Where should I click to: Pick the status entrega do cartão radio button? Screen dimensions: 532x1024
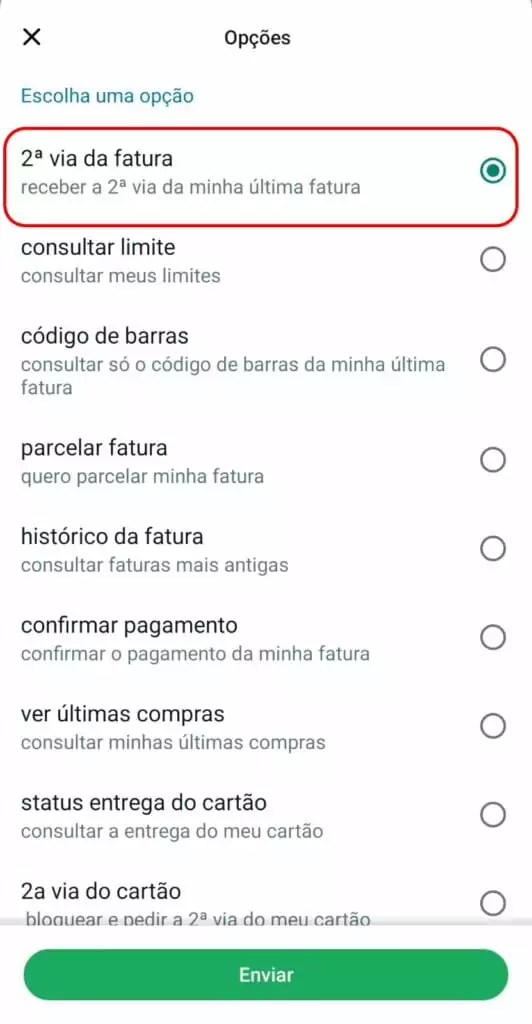coord(492,815)
